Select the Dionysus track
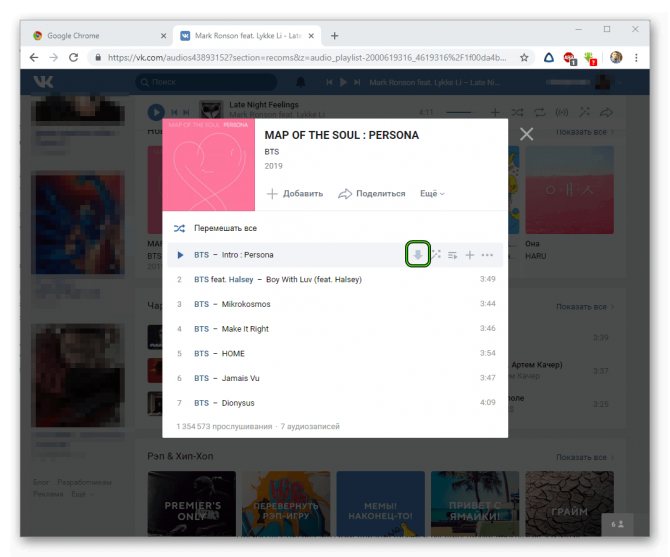The width and height of the screenshot is (670, 557). [x=335, y=403]
